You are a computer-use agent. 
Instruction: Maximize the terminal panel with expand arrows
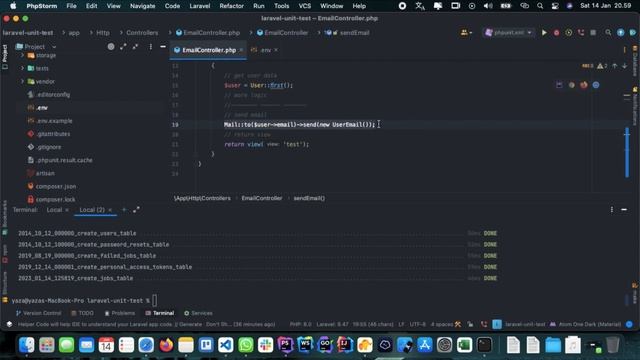click(x=136, y=210)
